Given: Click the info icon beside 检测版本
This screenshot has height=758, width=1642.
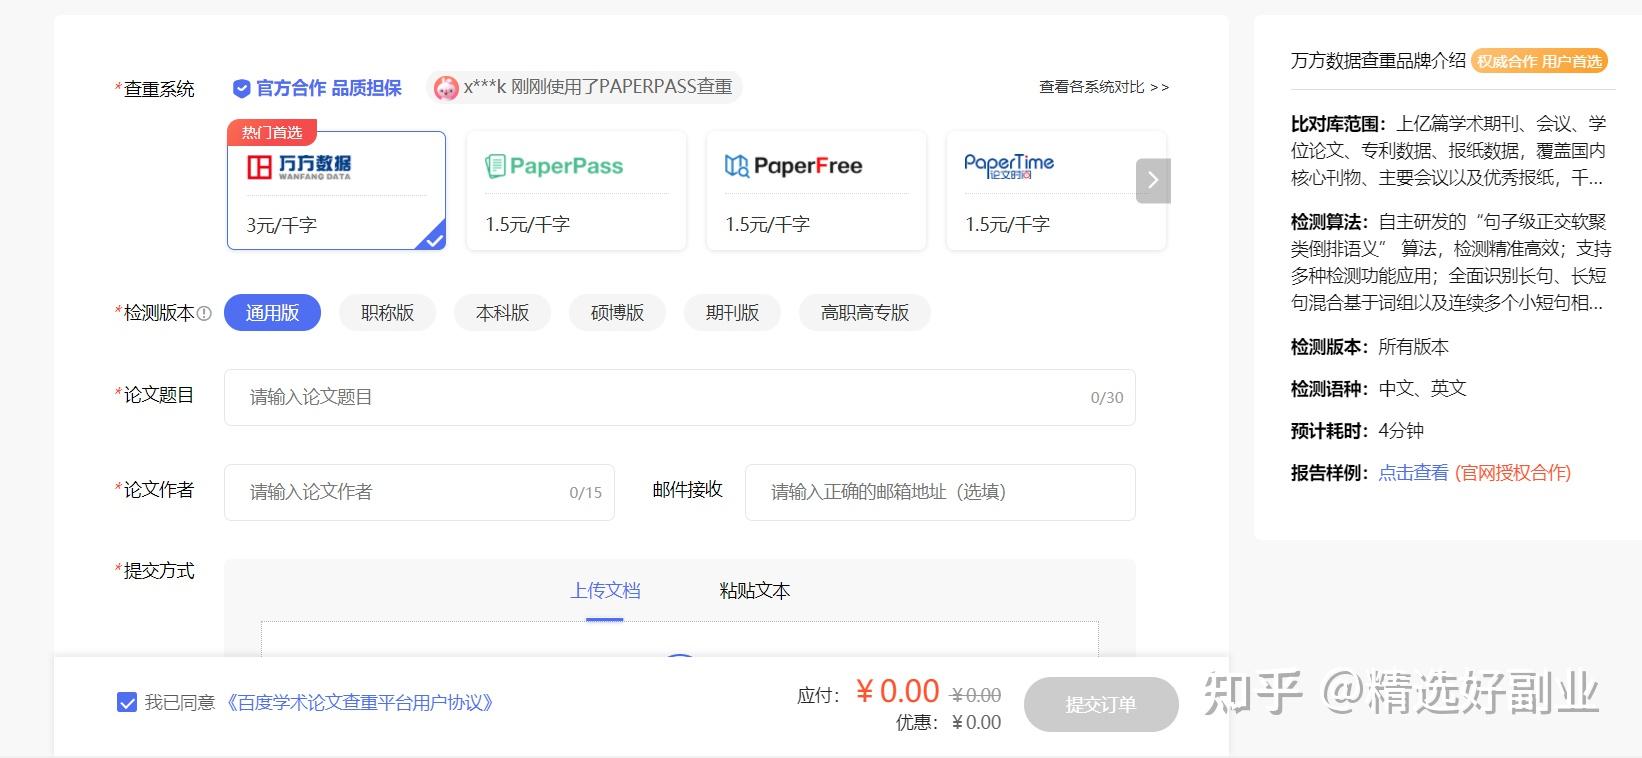Looking at the screenshot, I should tap(204, 313).
